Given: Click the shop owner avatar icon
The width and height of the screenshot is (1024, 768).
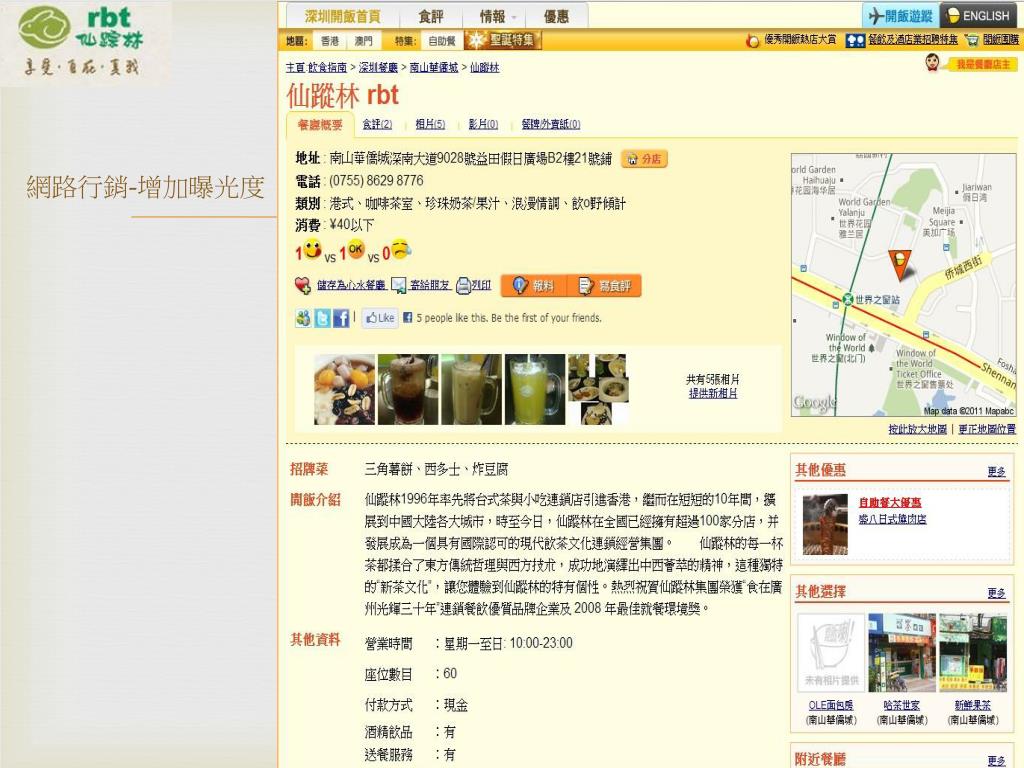Looking at the screenshot, I should 933,63.
